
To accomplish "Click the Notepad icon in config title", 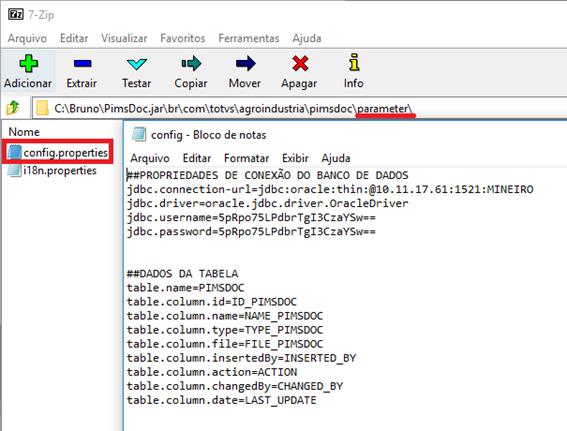I will click(x=139, y=134).
